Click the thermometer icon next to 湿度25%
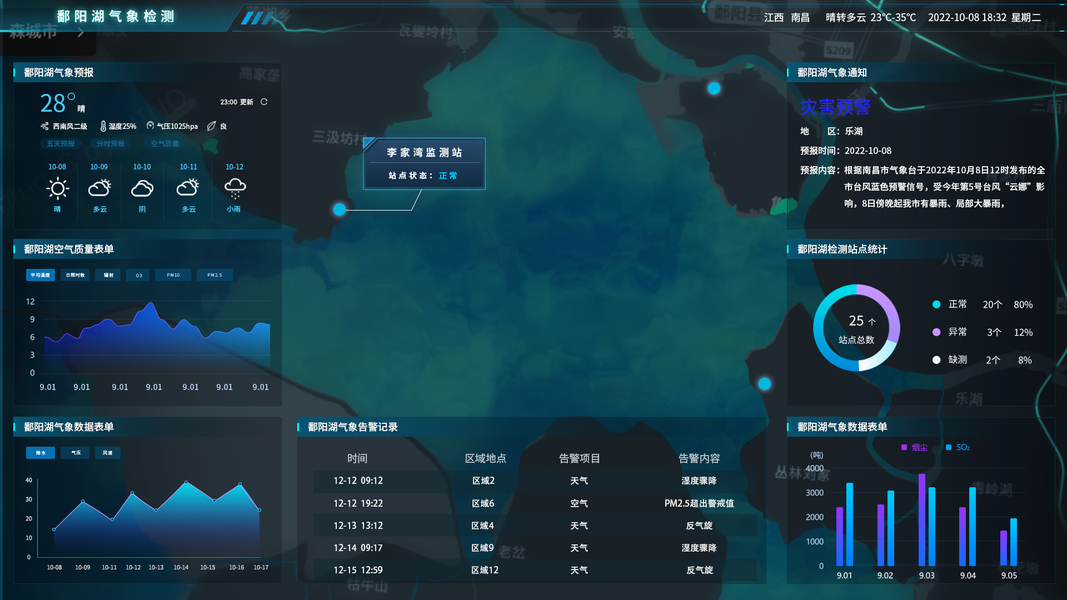This screenshot has height=600, width=1067. pos(103,126)
